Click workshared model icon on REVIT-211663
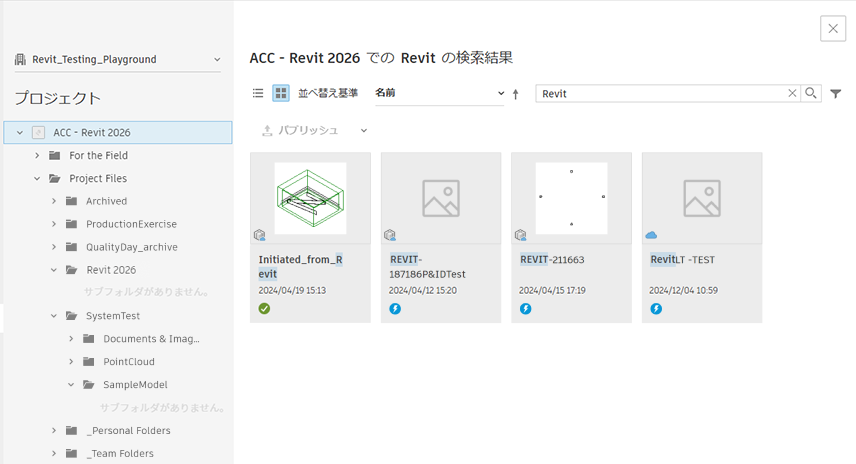This screenshot has height=464, width=856. (x=521, y=235)
